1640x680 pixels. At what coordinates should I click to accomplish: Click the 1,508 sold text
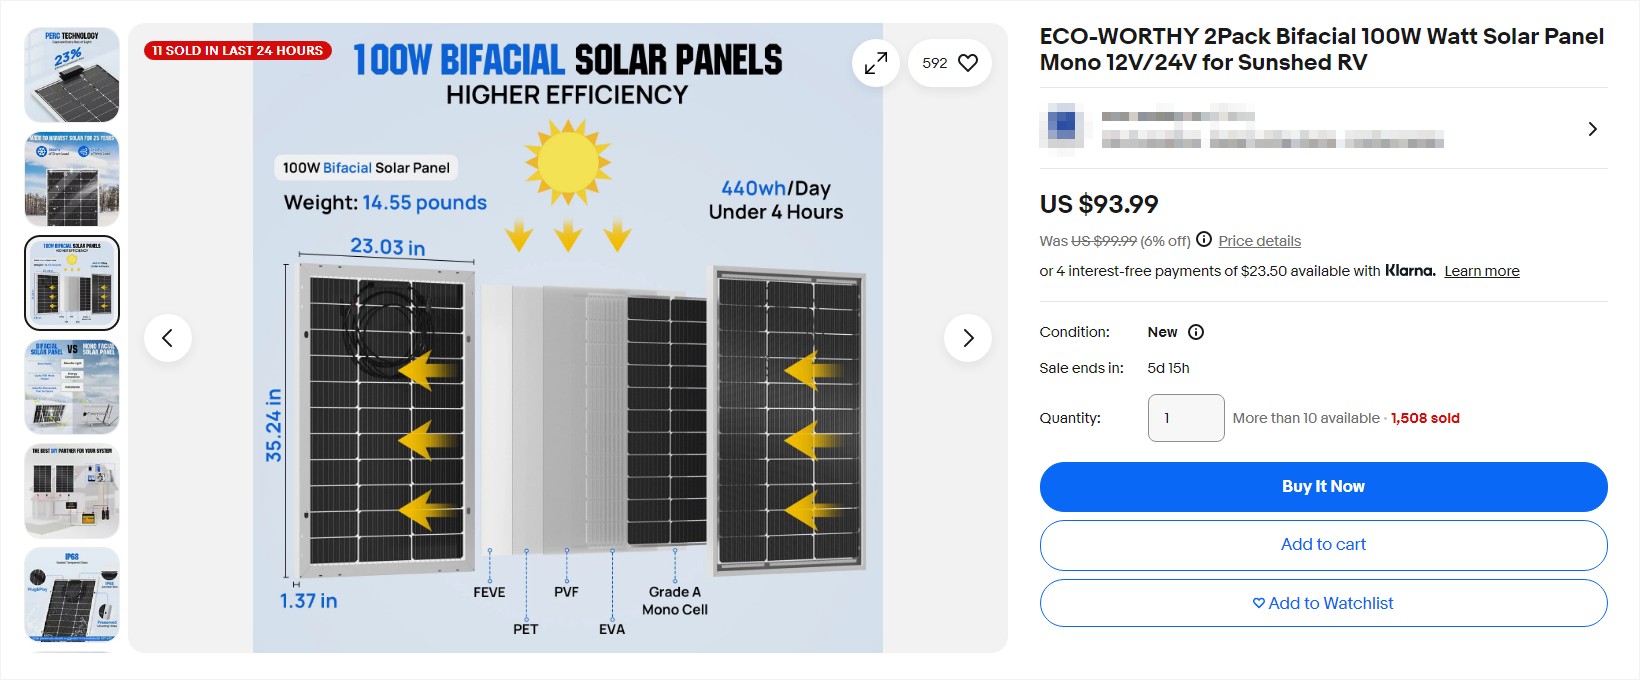(x=1424, y=418)
